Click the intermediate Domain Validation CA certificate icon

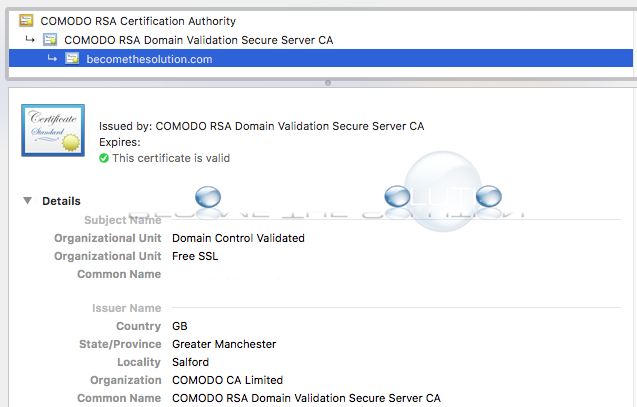click(x=50, y=39)
